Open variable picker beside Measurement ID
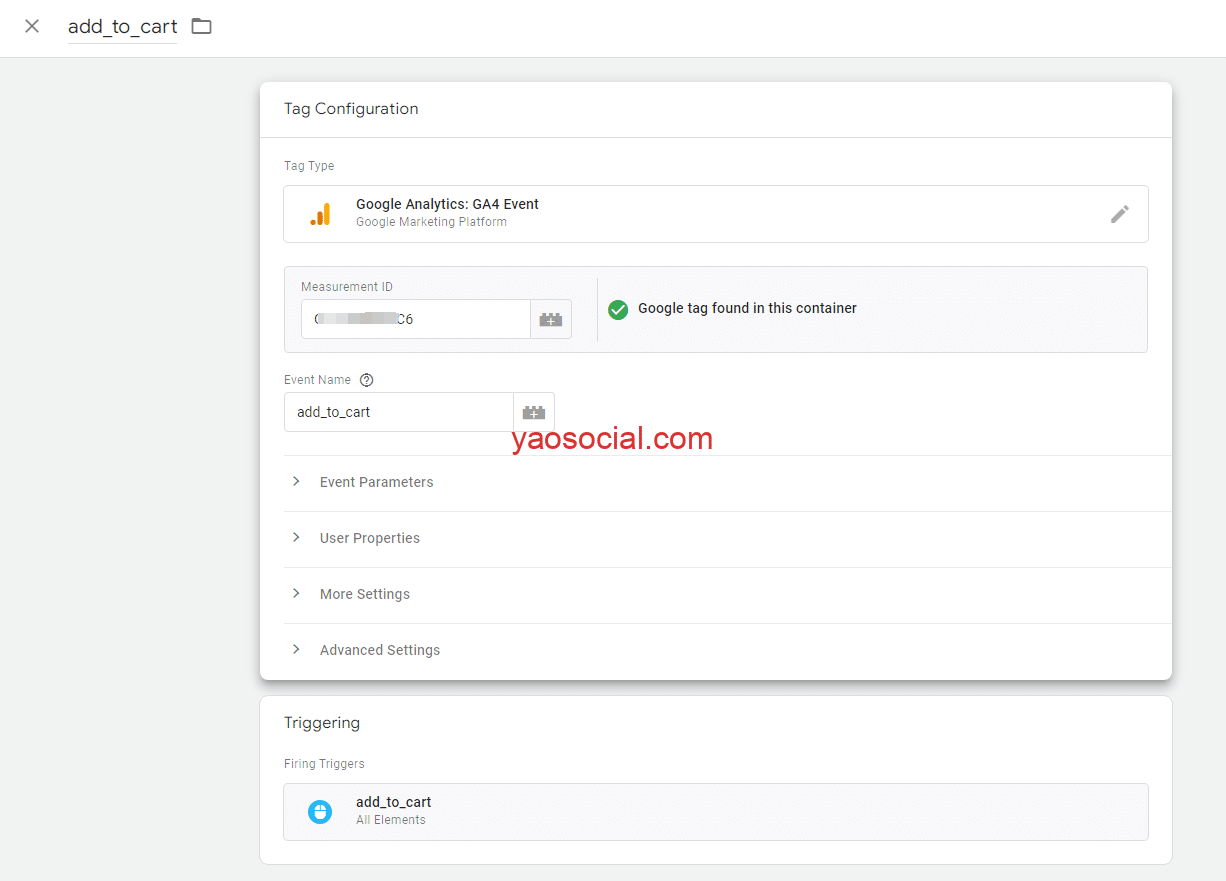 (551, 319)
